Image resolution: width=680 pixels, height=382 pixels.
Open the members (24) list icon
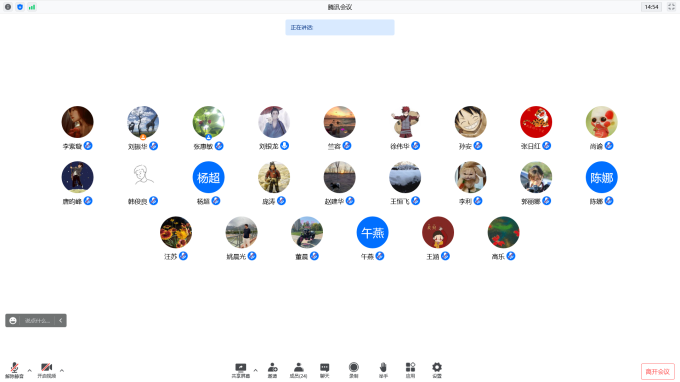[298, 368]
